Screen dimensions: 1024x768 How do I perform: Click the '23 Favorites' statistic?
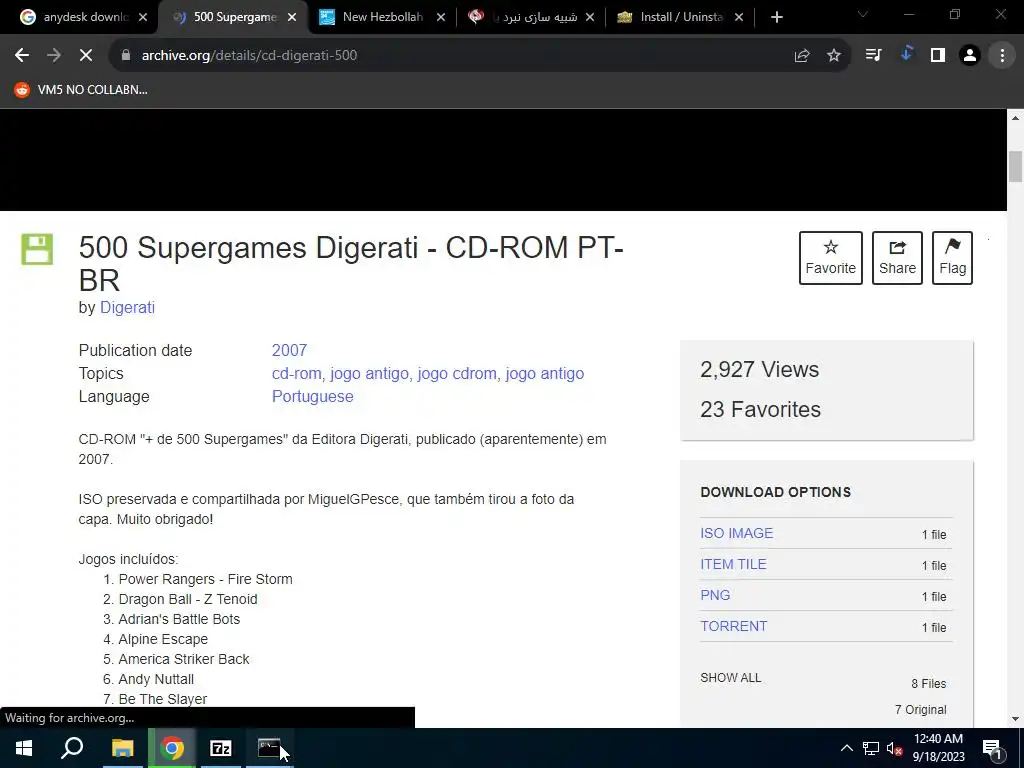click(760, 409)
